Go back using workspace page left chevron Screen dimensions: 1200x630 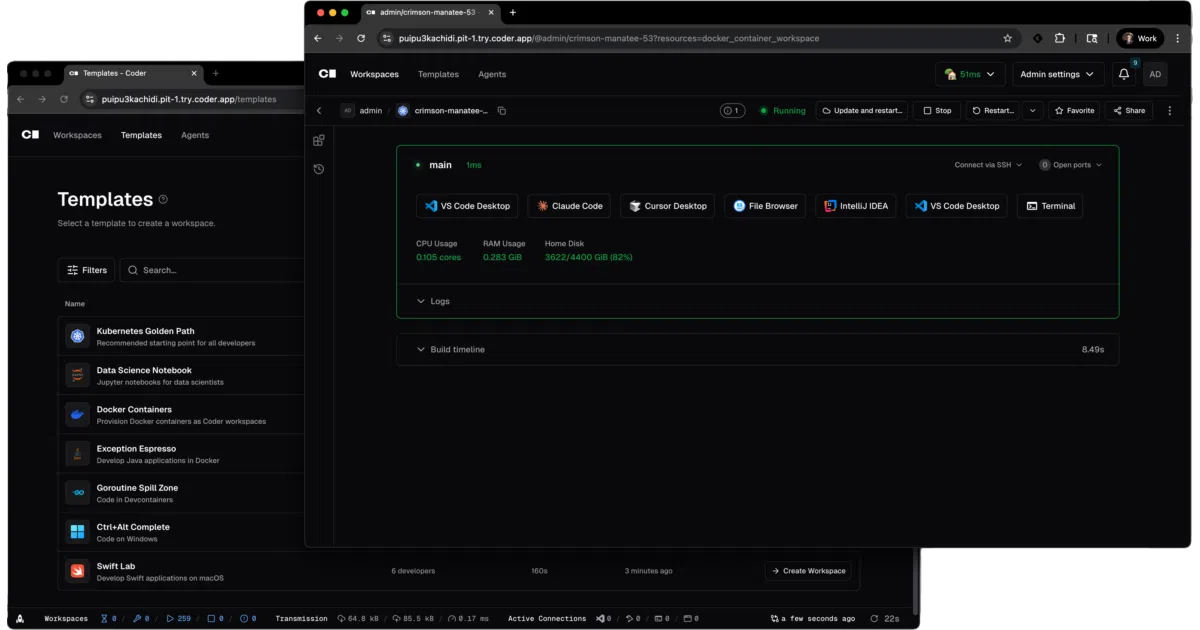319,111
